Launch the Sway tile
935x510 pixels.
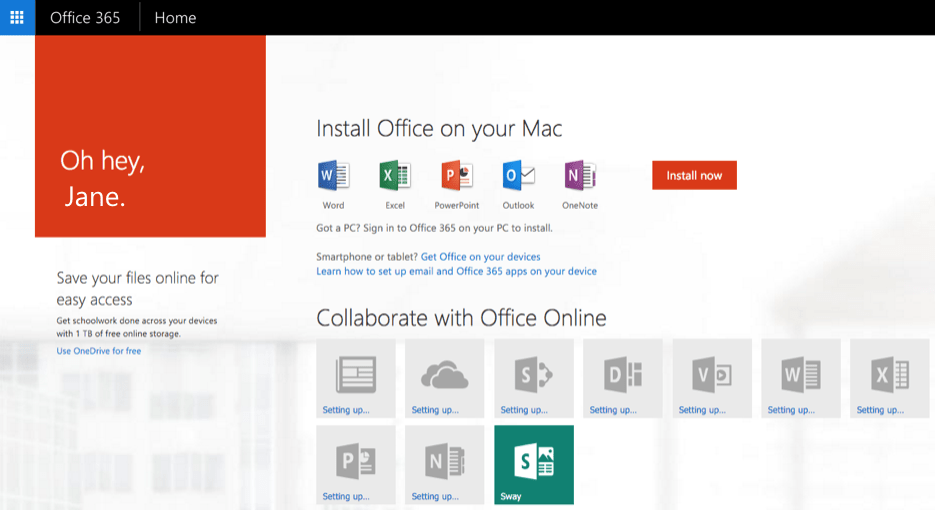point(534,465)
